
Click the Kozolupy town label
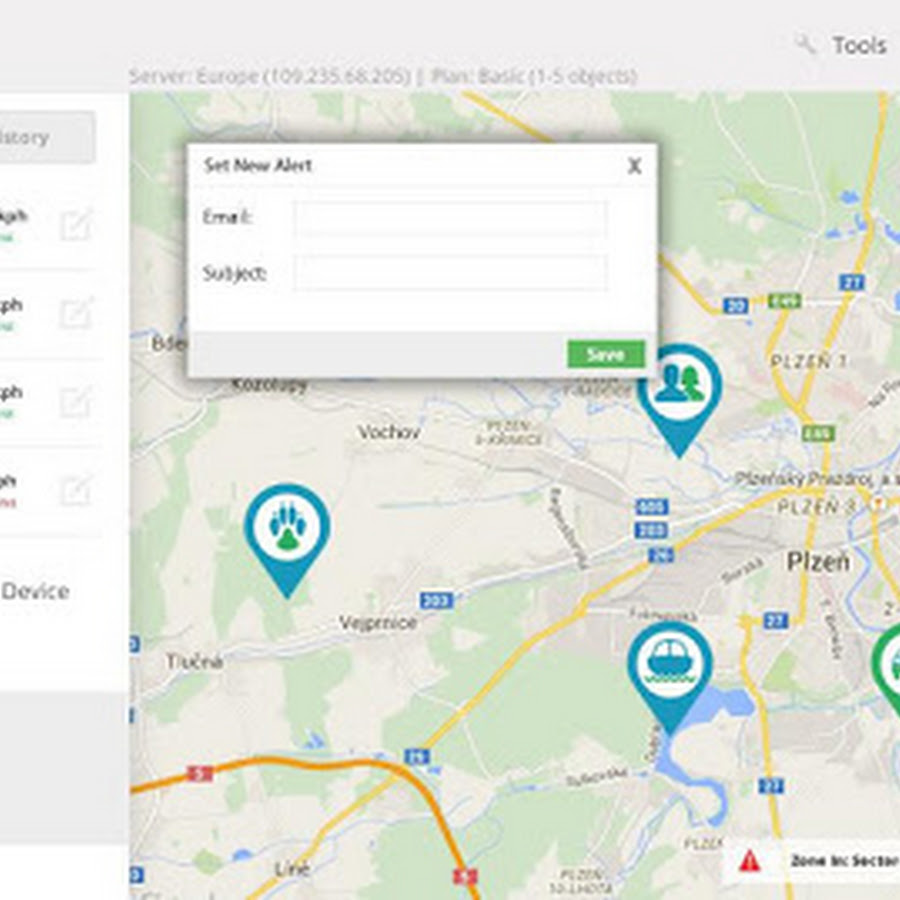tap(269, 385)
